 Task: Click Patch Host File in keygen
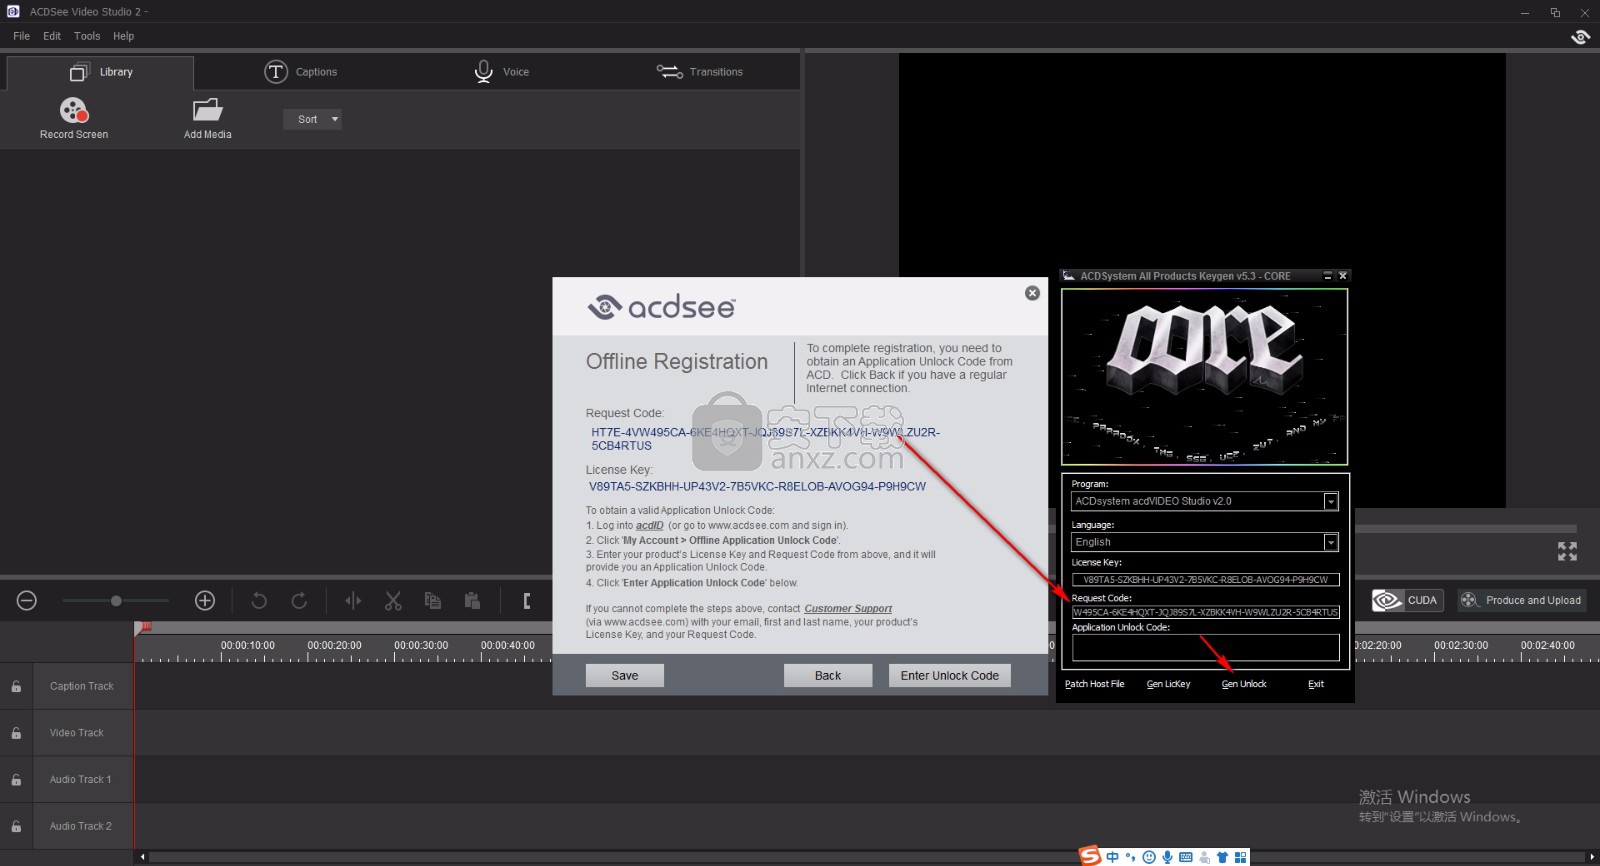coord(1094,684)
